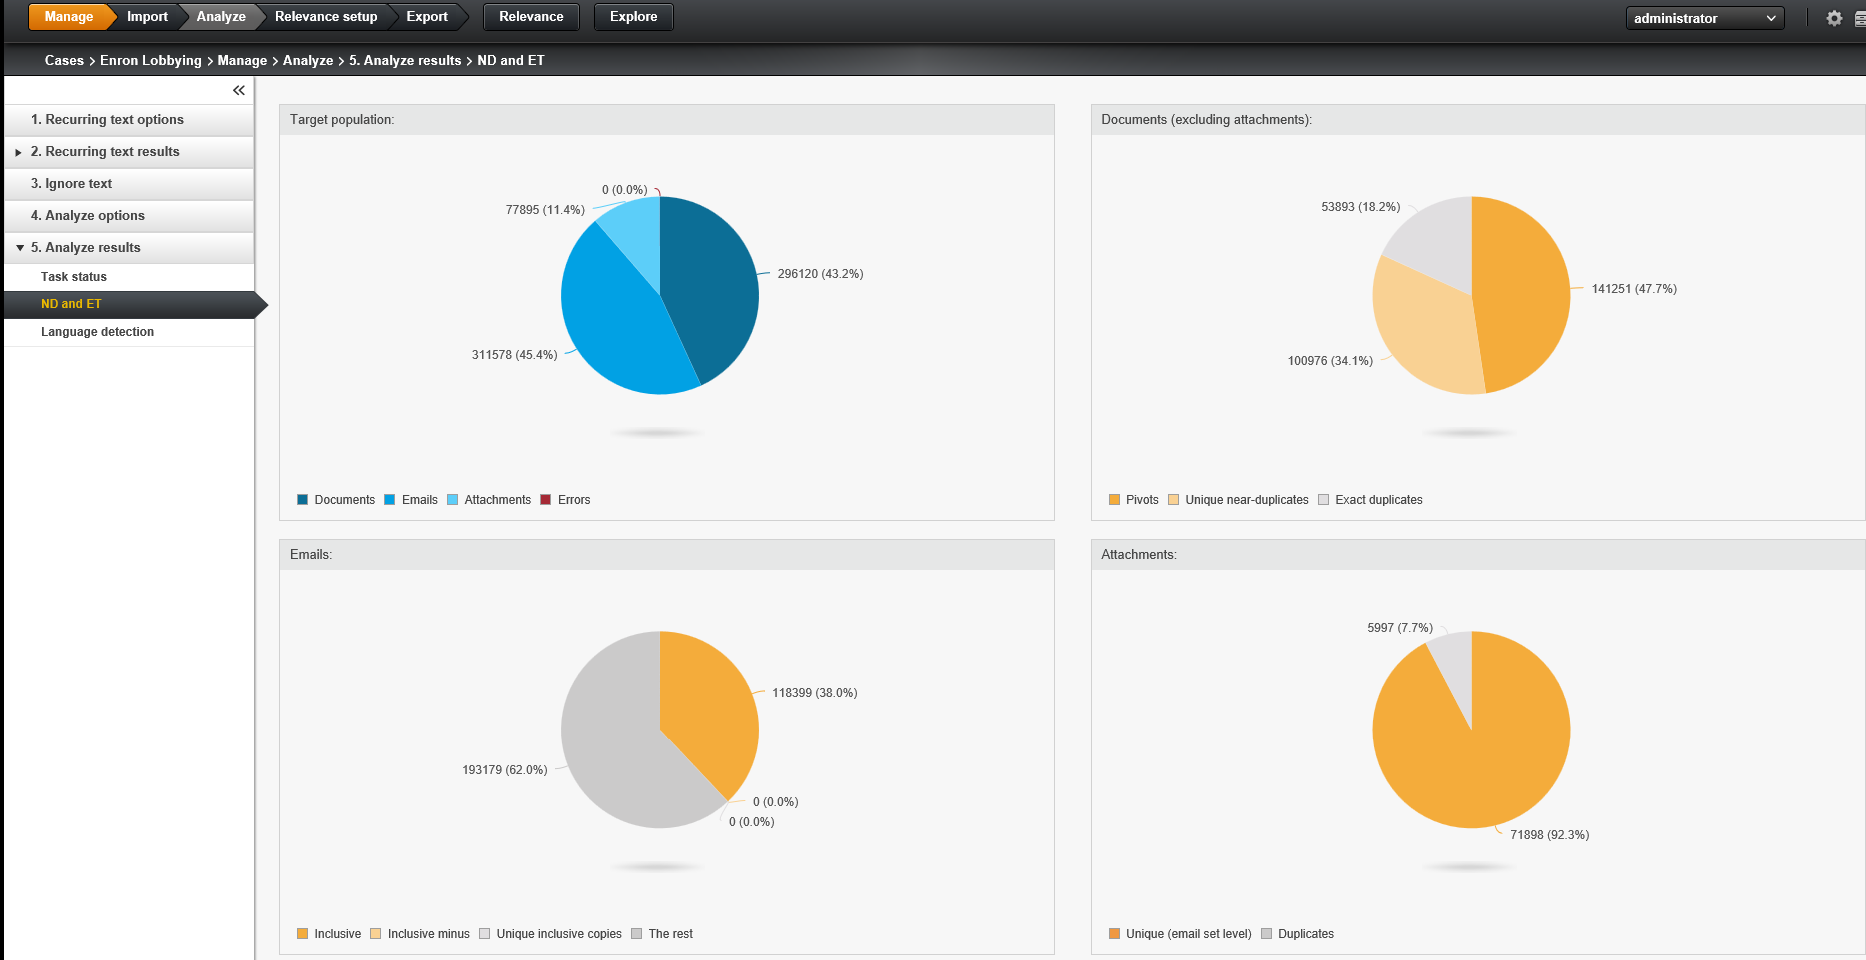The image size is (1866, 960).
Task: Click the Pivots legend marker
Action: point(1113,499)
